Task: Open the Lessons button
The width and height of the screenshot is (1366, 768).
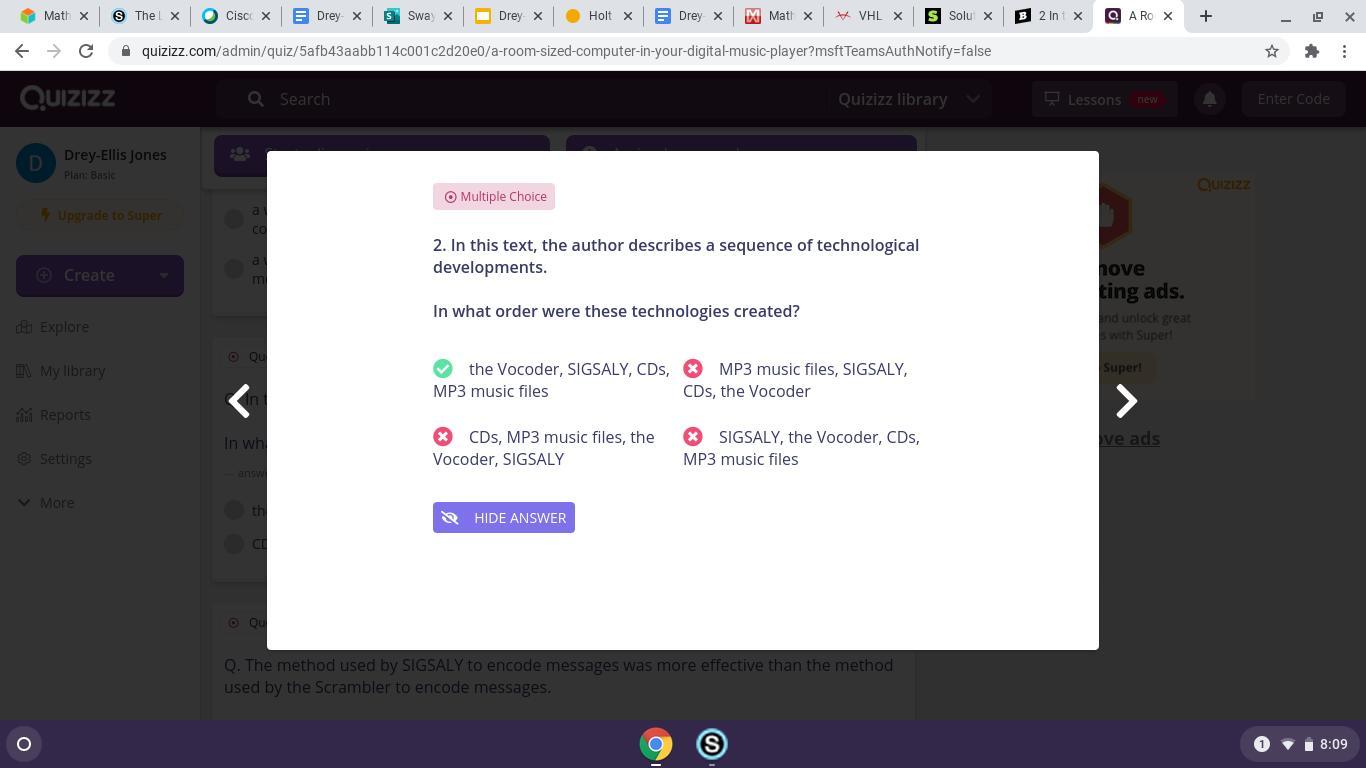Action: [x=1104, y=99]
